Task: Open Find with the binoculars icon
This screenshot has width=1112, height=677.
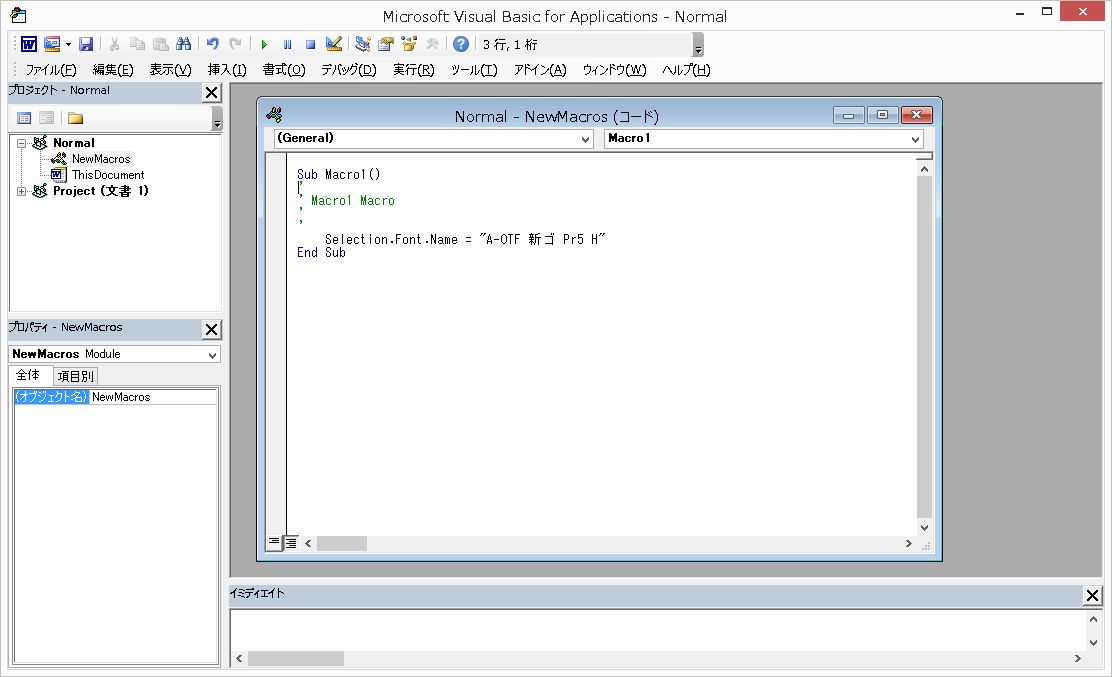Action: click(x=184, y=44)
